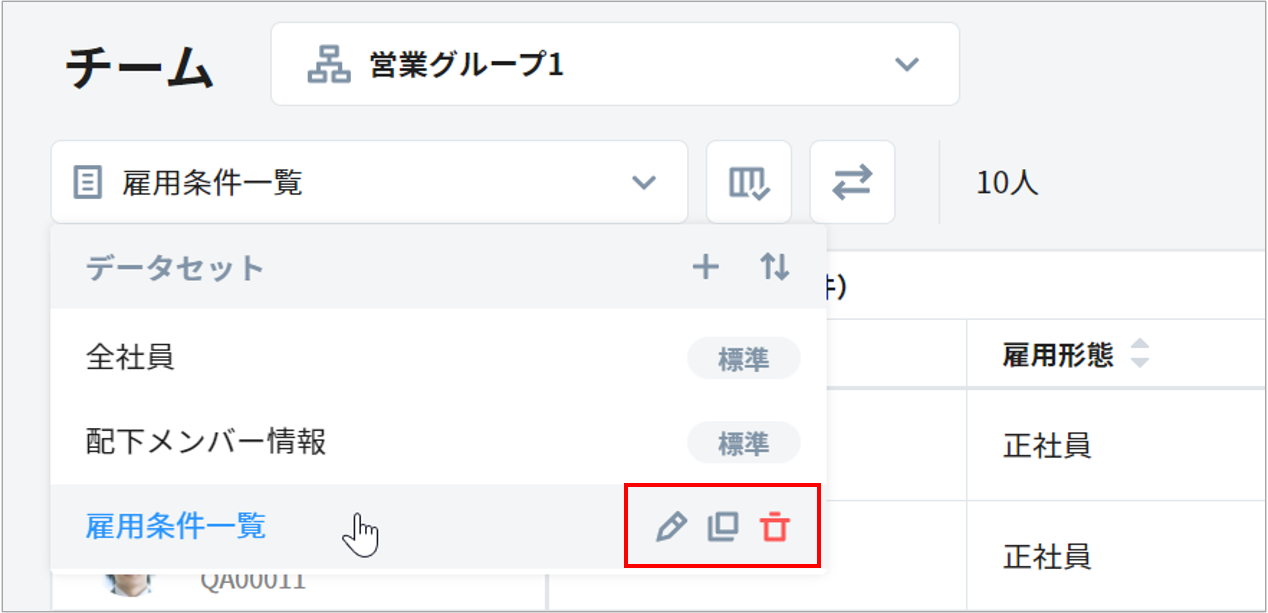The width and height of the screenshot is (1268, 613).
Task: Sort by 雇用形態 column arrows
Action: [x=1140, y=354]
